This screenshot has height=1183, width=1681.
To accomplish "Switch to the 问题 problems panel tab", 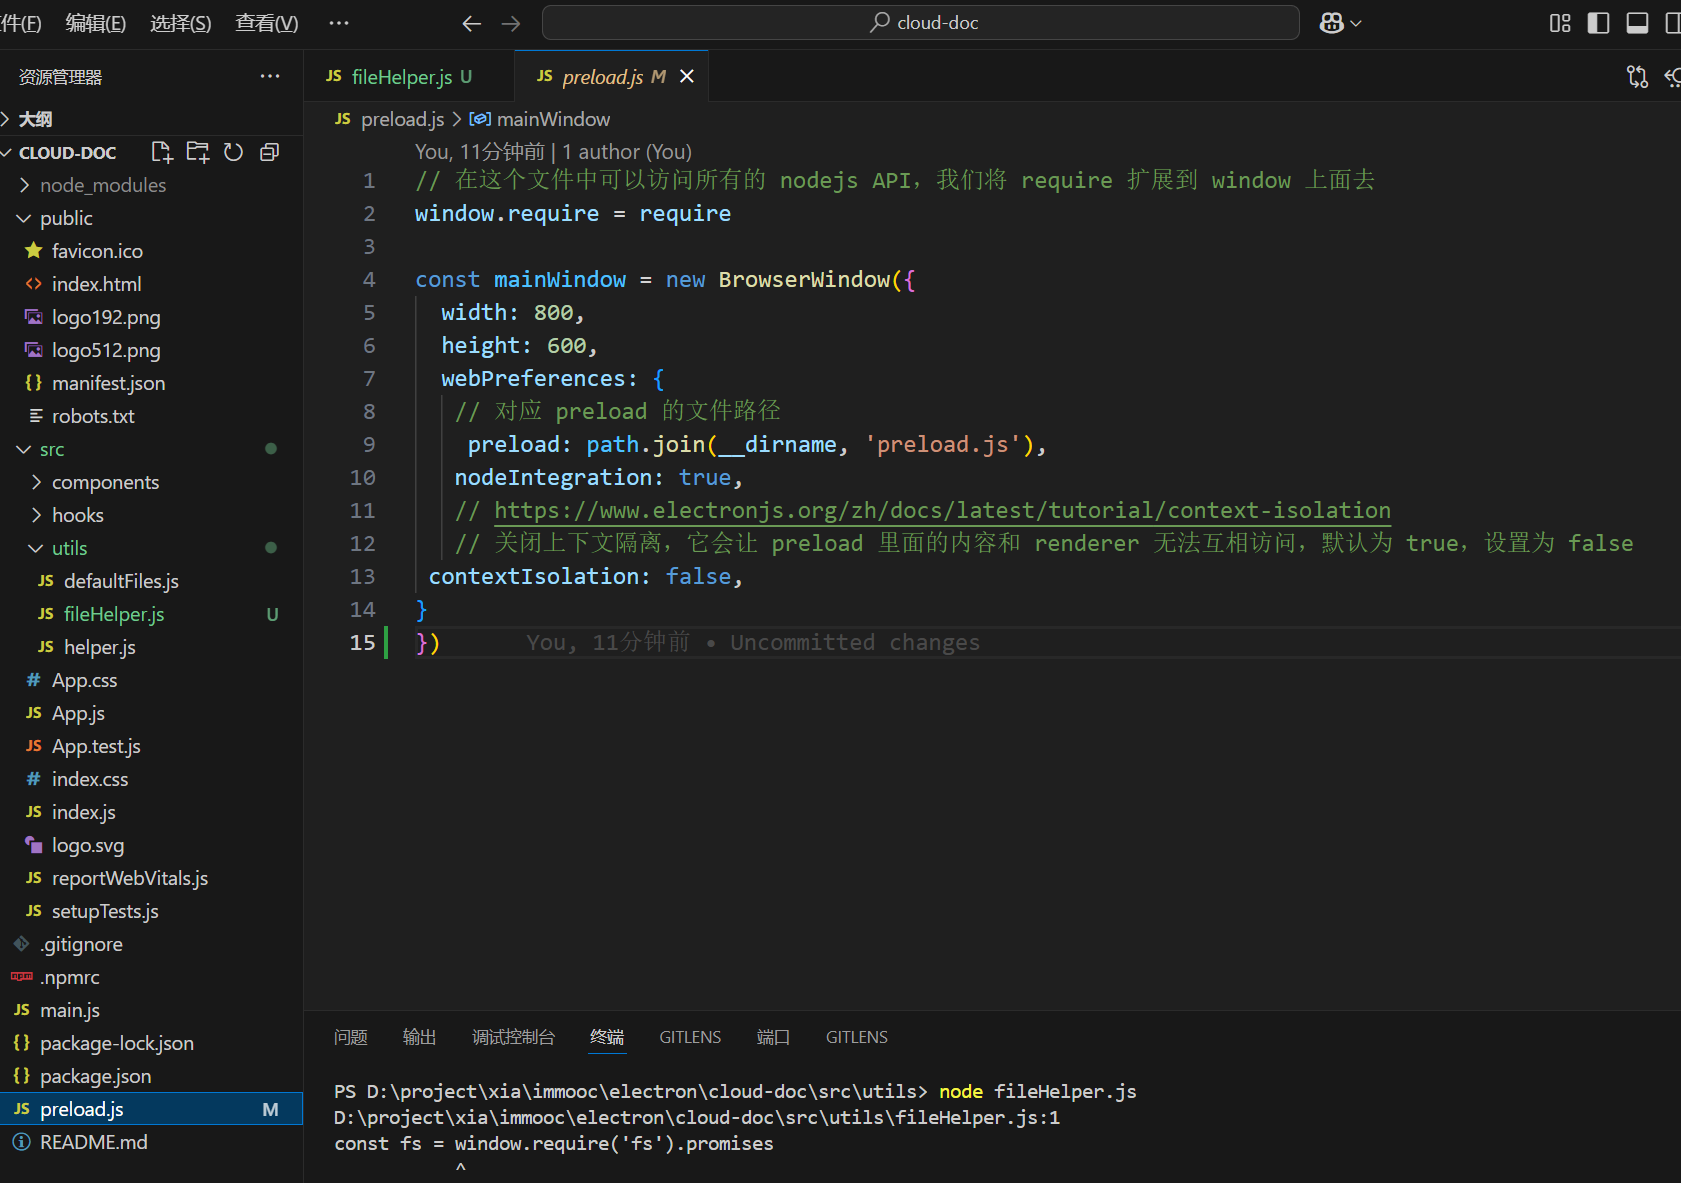I will [x=351, y=1037].
